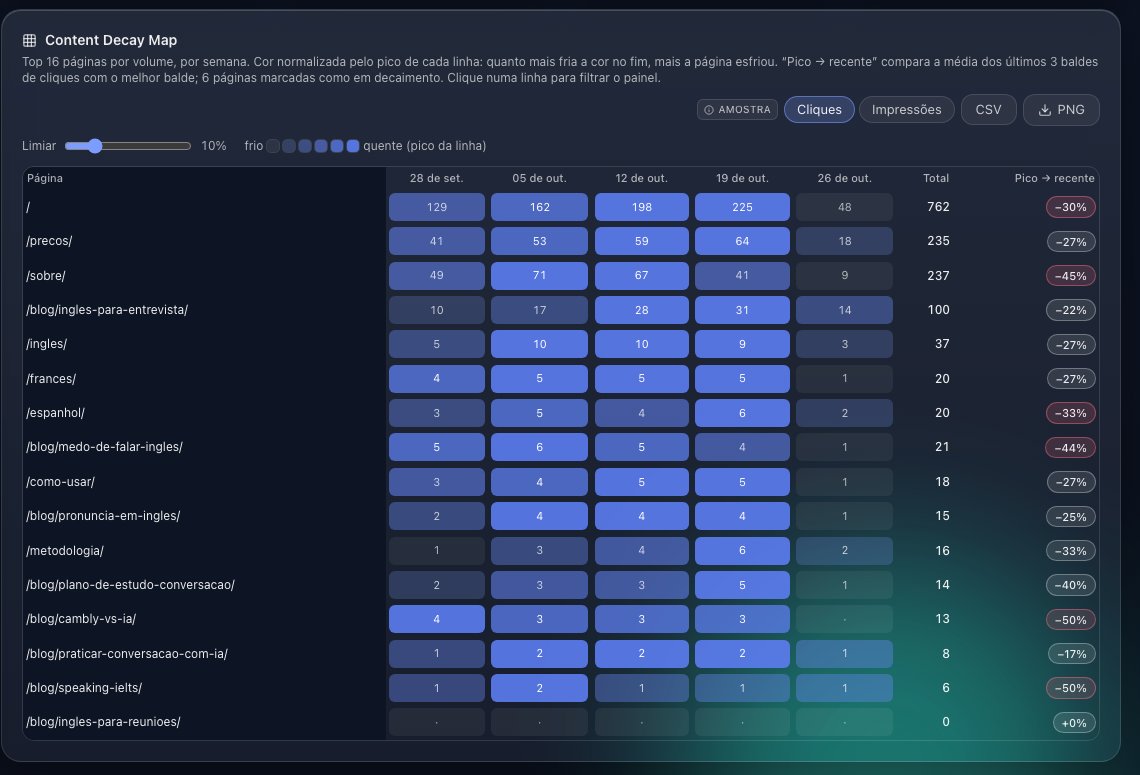
Task: Click the grid icon beside Content Decay Map
Action: 29,41
